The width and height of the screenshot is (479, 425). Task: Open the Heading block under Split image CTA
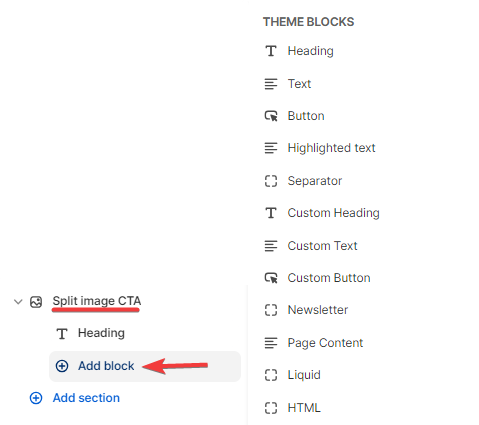coord(101,333)
